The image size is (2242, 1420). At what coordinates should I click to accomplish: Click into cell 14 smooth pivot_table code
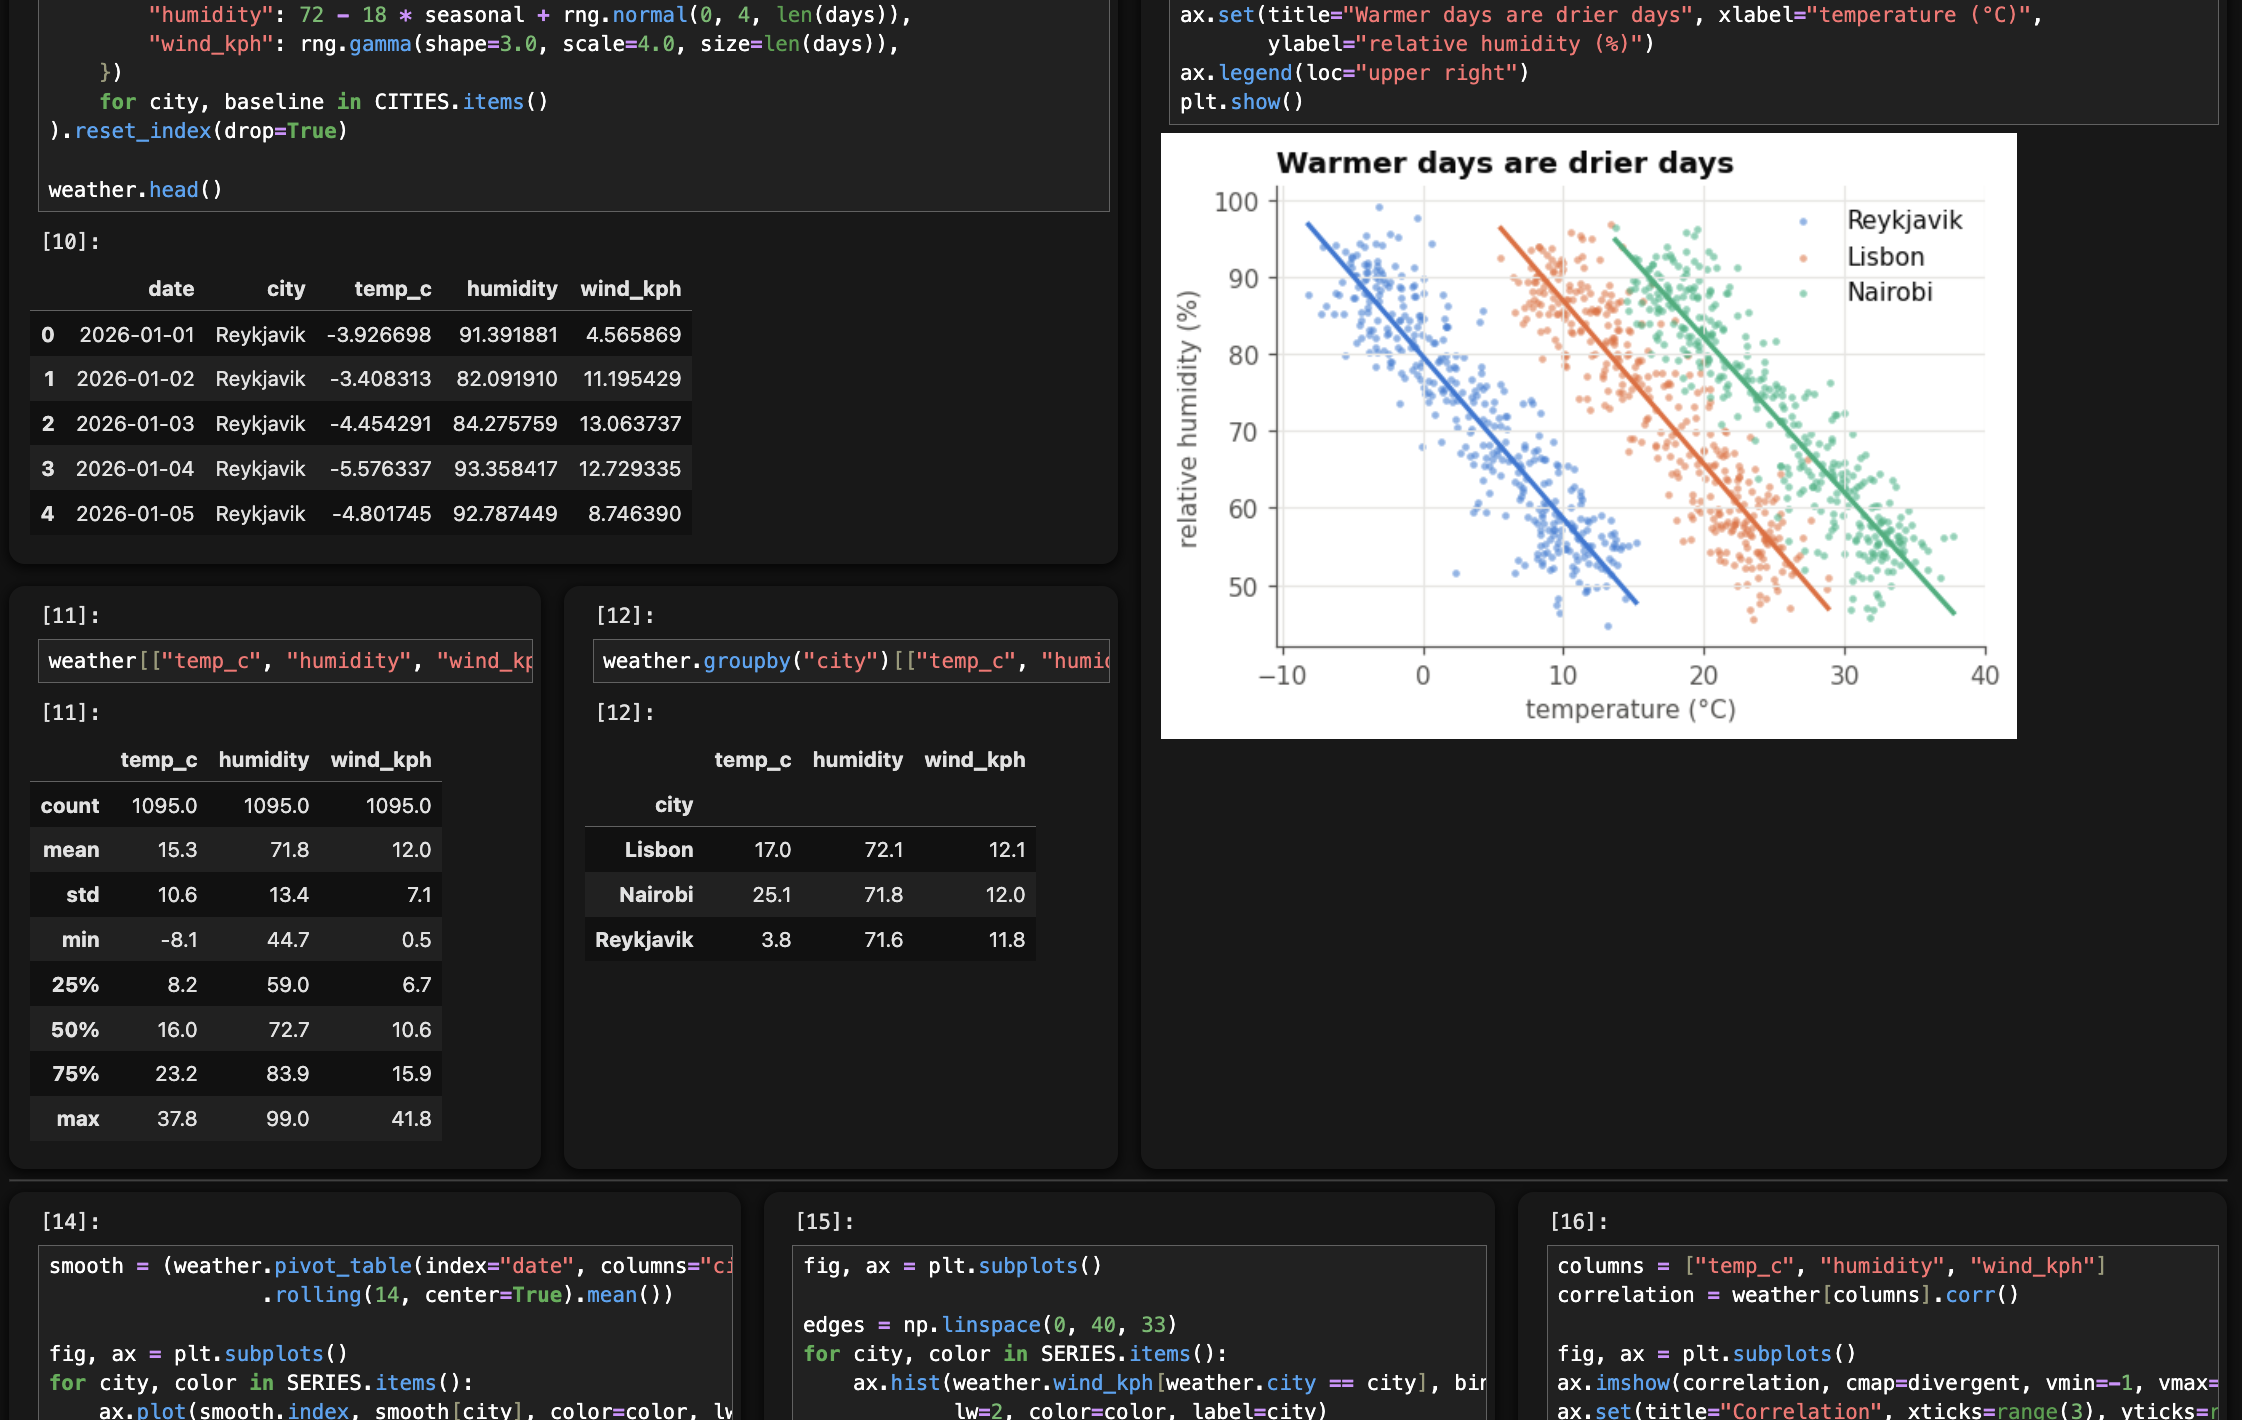point(386,1332)
